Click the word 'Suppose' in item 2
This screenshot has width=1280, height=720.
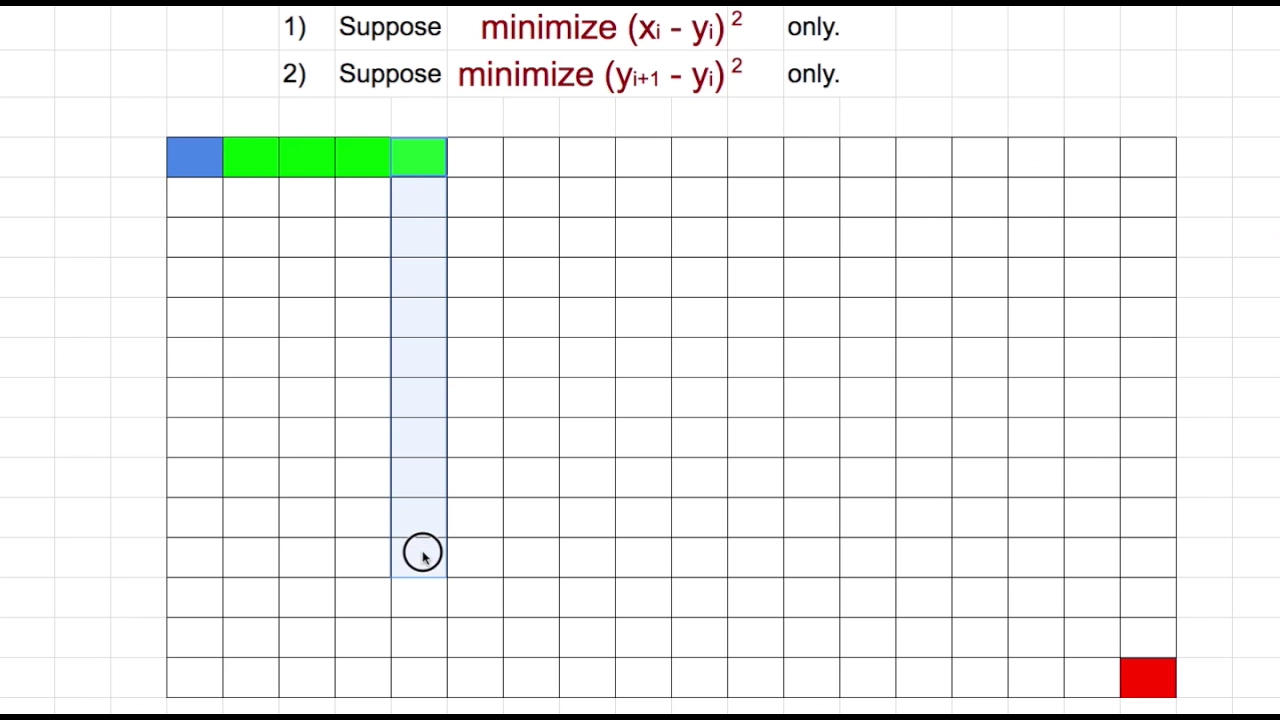pos(390,74)
